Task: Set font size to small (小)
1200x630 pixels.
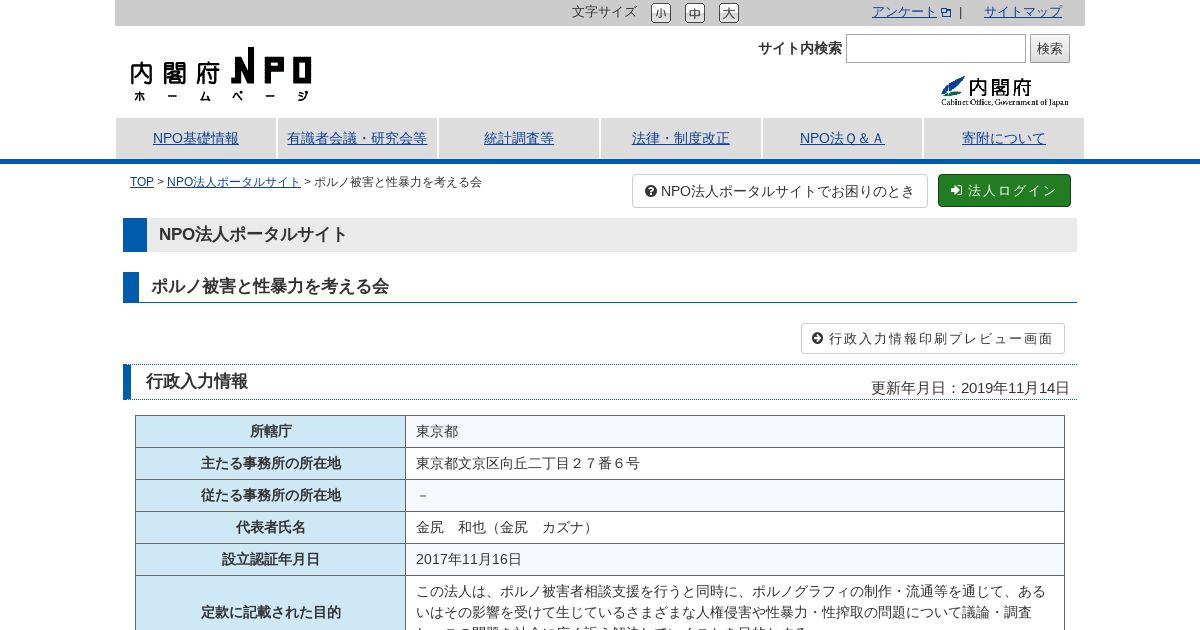Action: pos(661,13)
